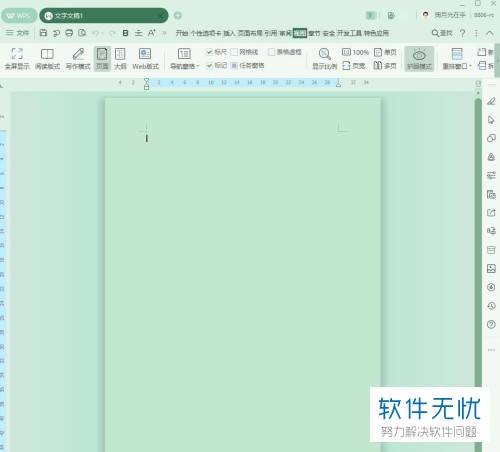Open the Section tab (章节)
This screenshot has height=452, width=500.
[314, 33]
